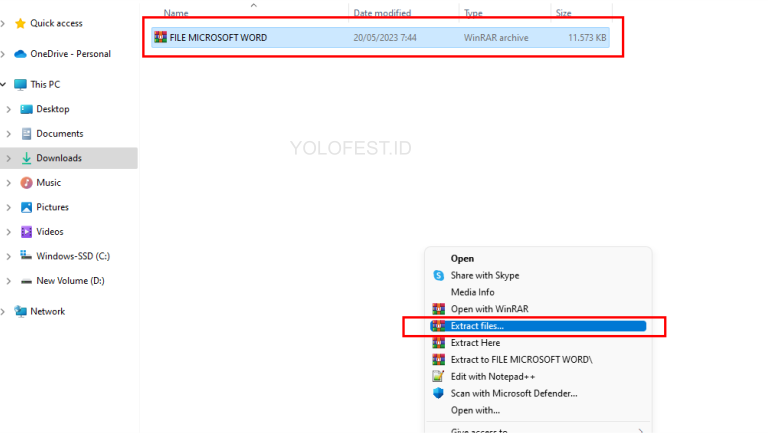Click the Skype icon in context menu
The width and height of the screenshot is (768, 433).
(x=438, y=275)
